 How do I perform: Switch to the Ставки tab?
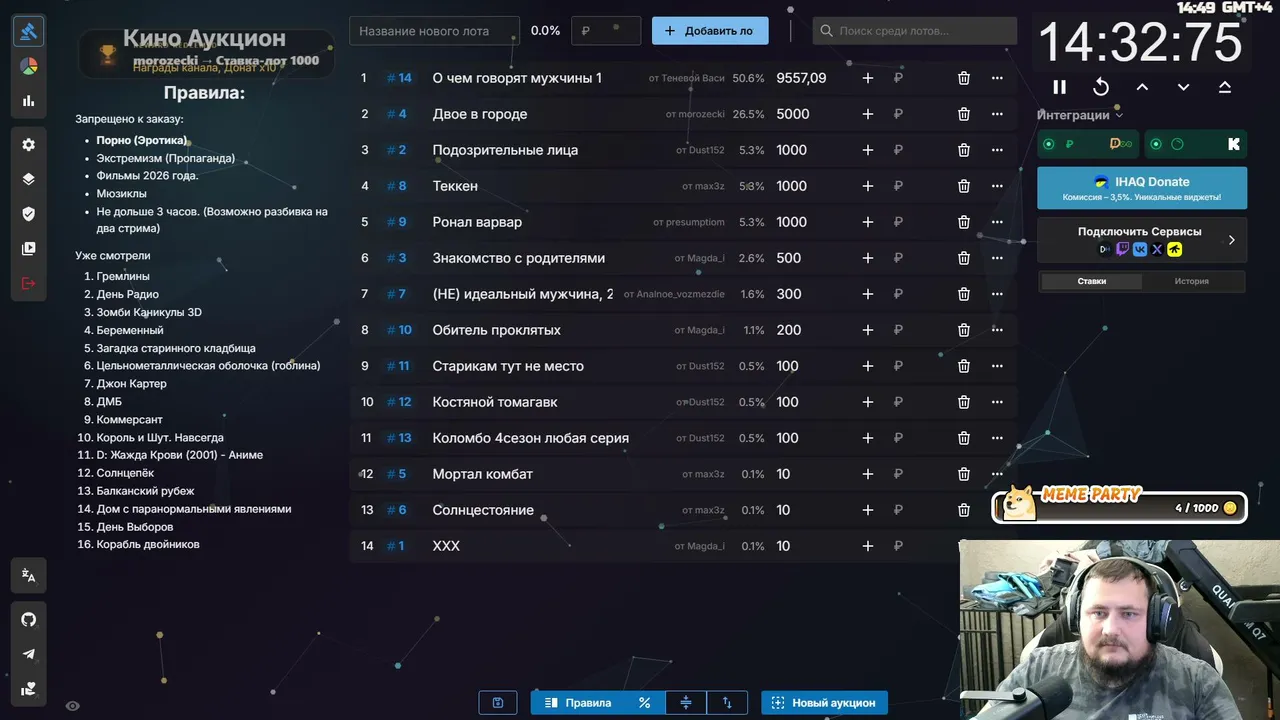tap(1091, 281)
